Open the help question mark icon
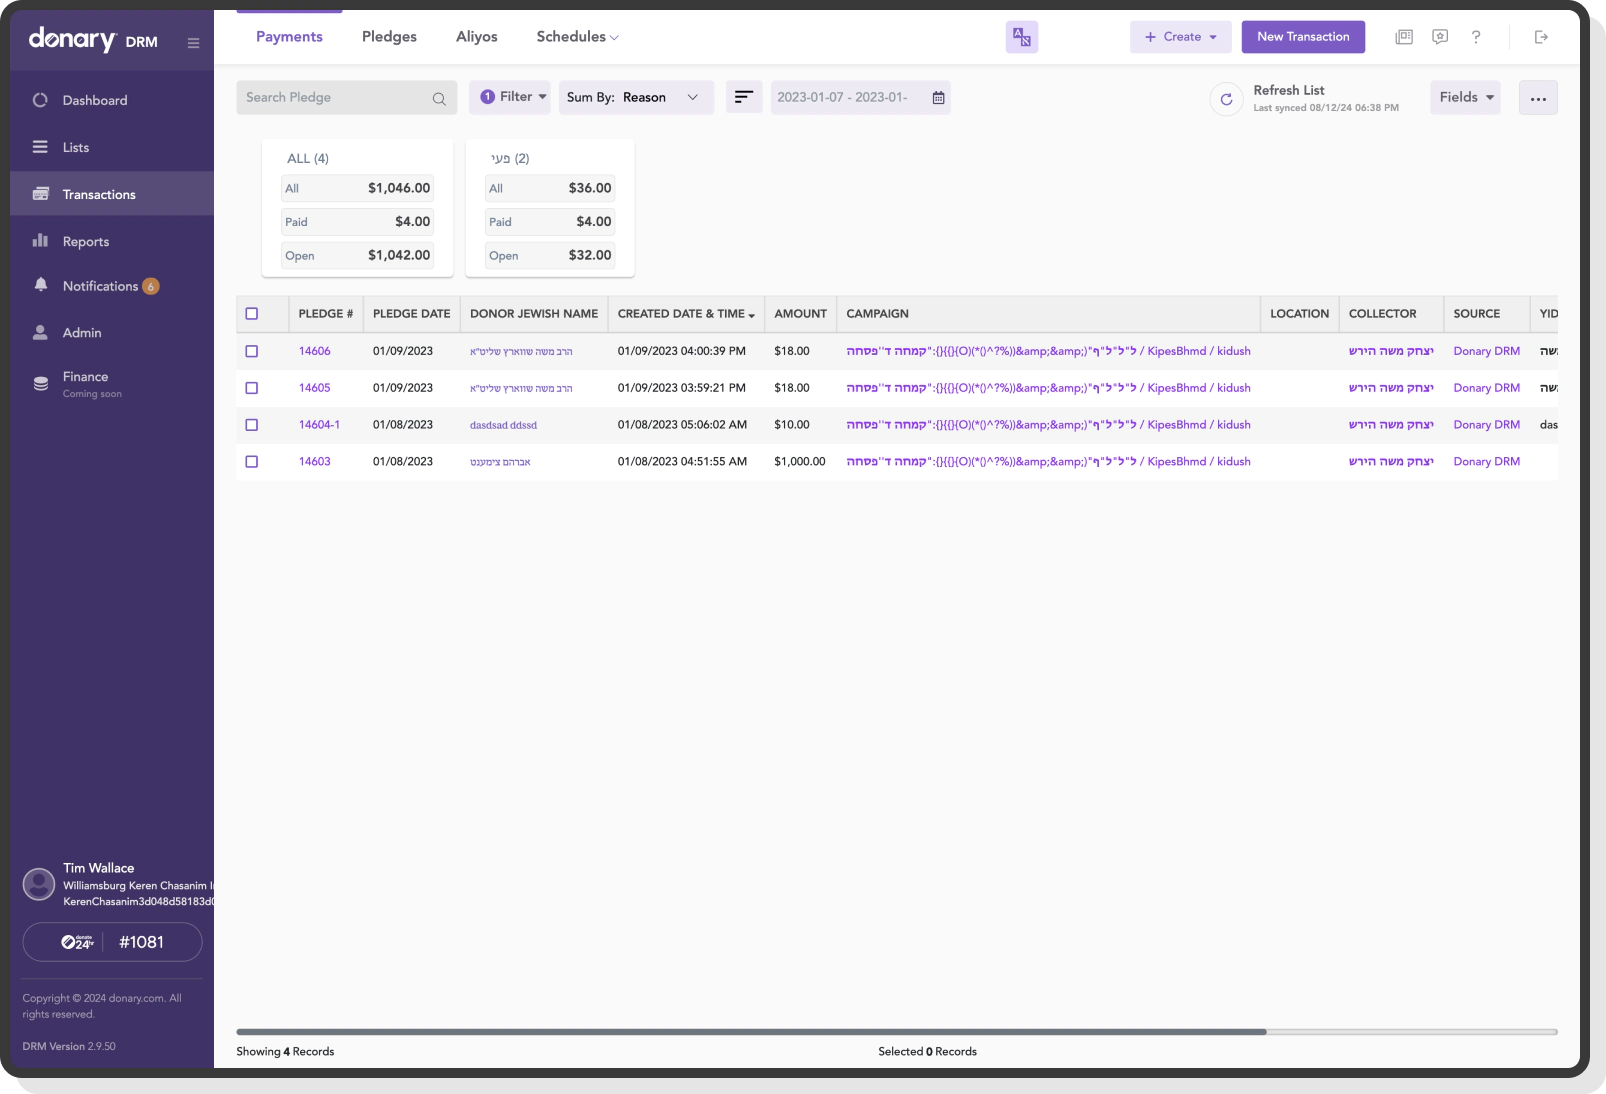The height and width of the screenshot is (1094, 1606). tap(1476, 37)
